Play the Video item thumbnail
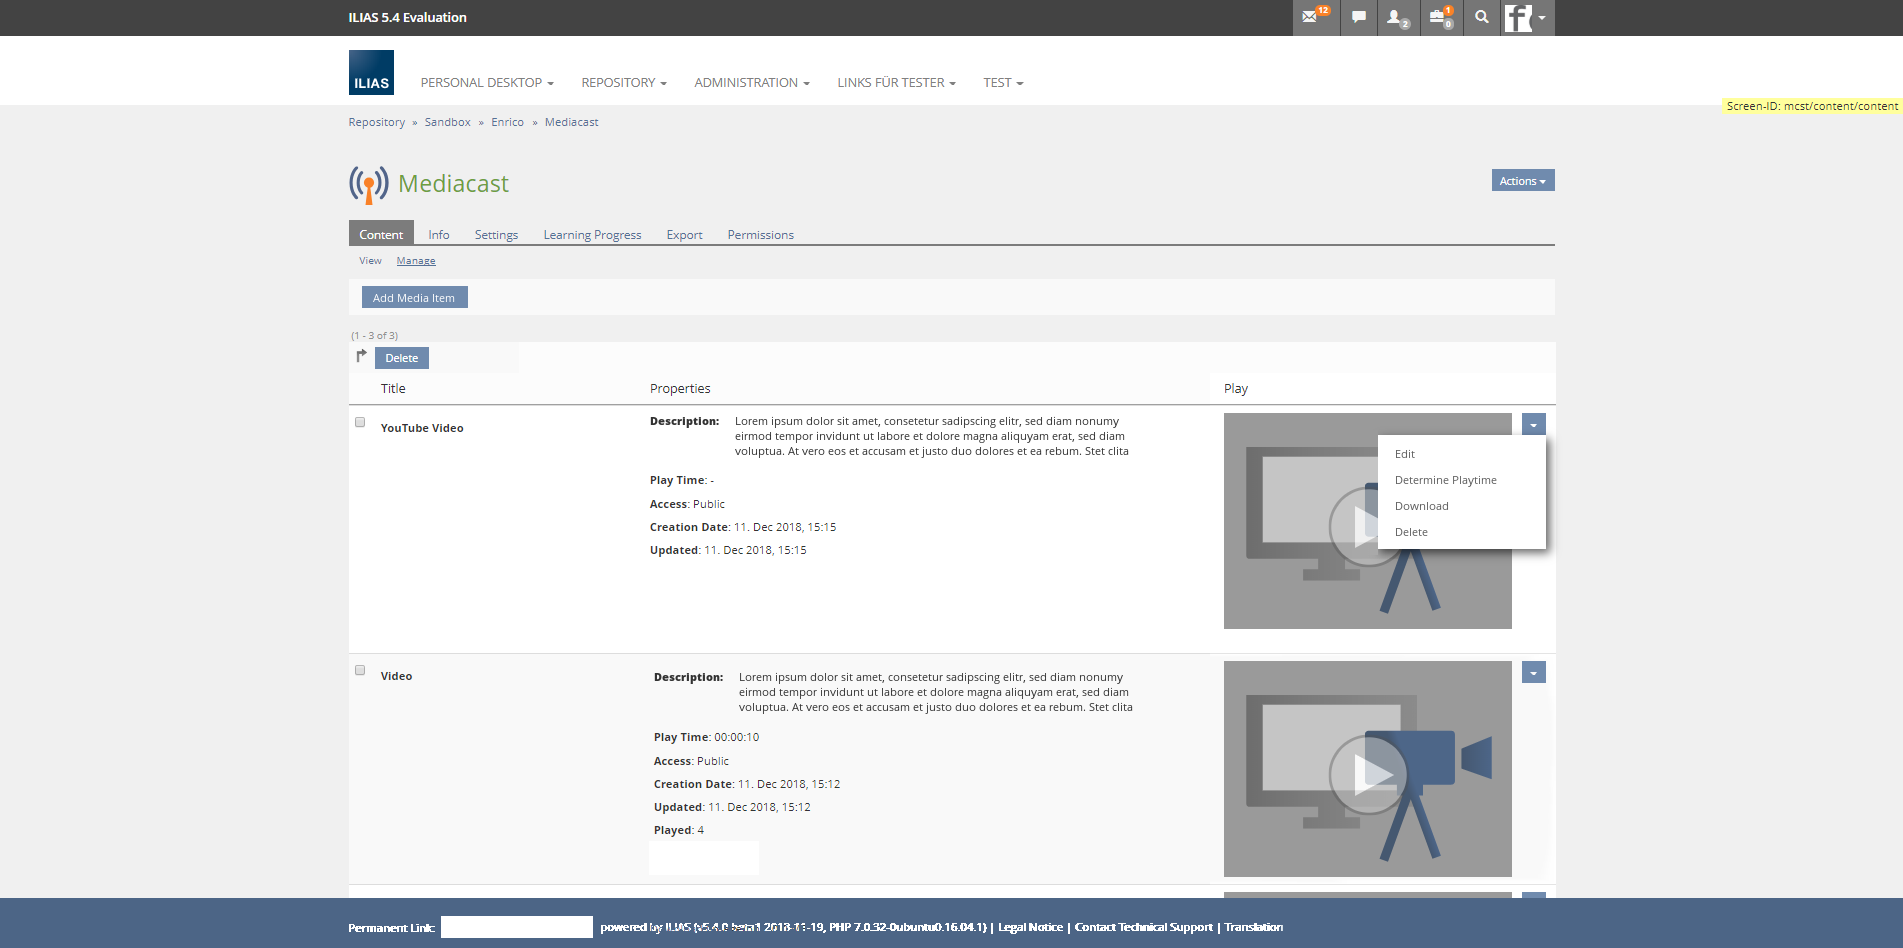This screenshot has width=1903, height=948. click(1367, 772)
